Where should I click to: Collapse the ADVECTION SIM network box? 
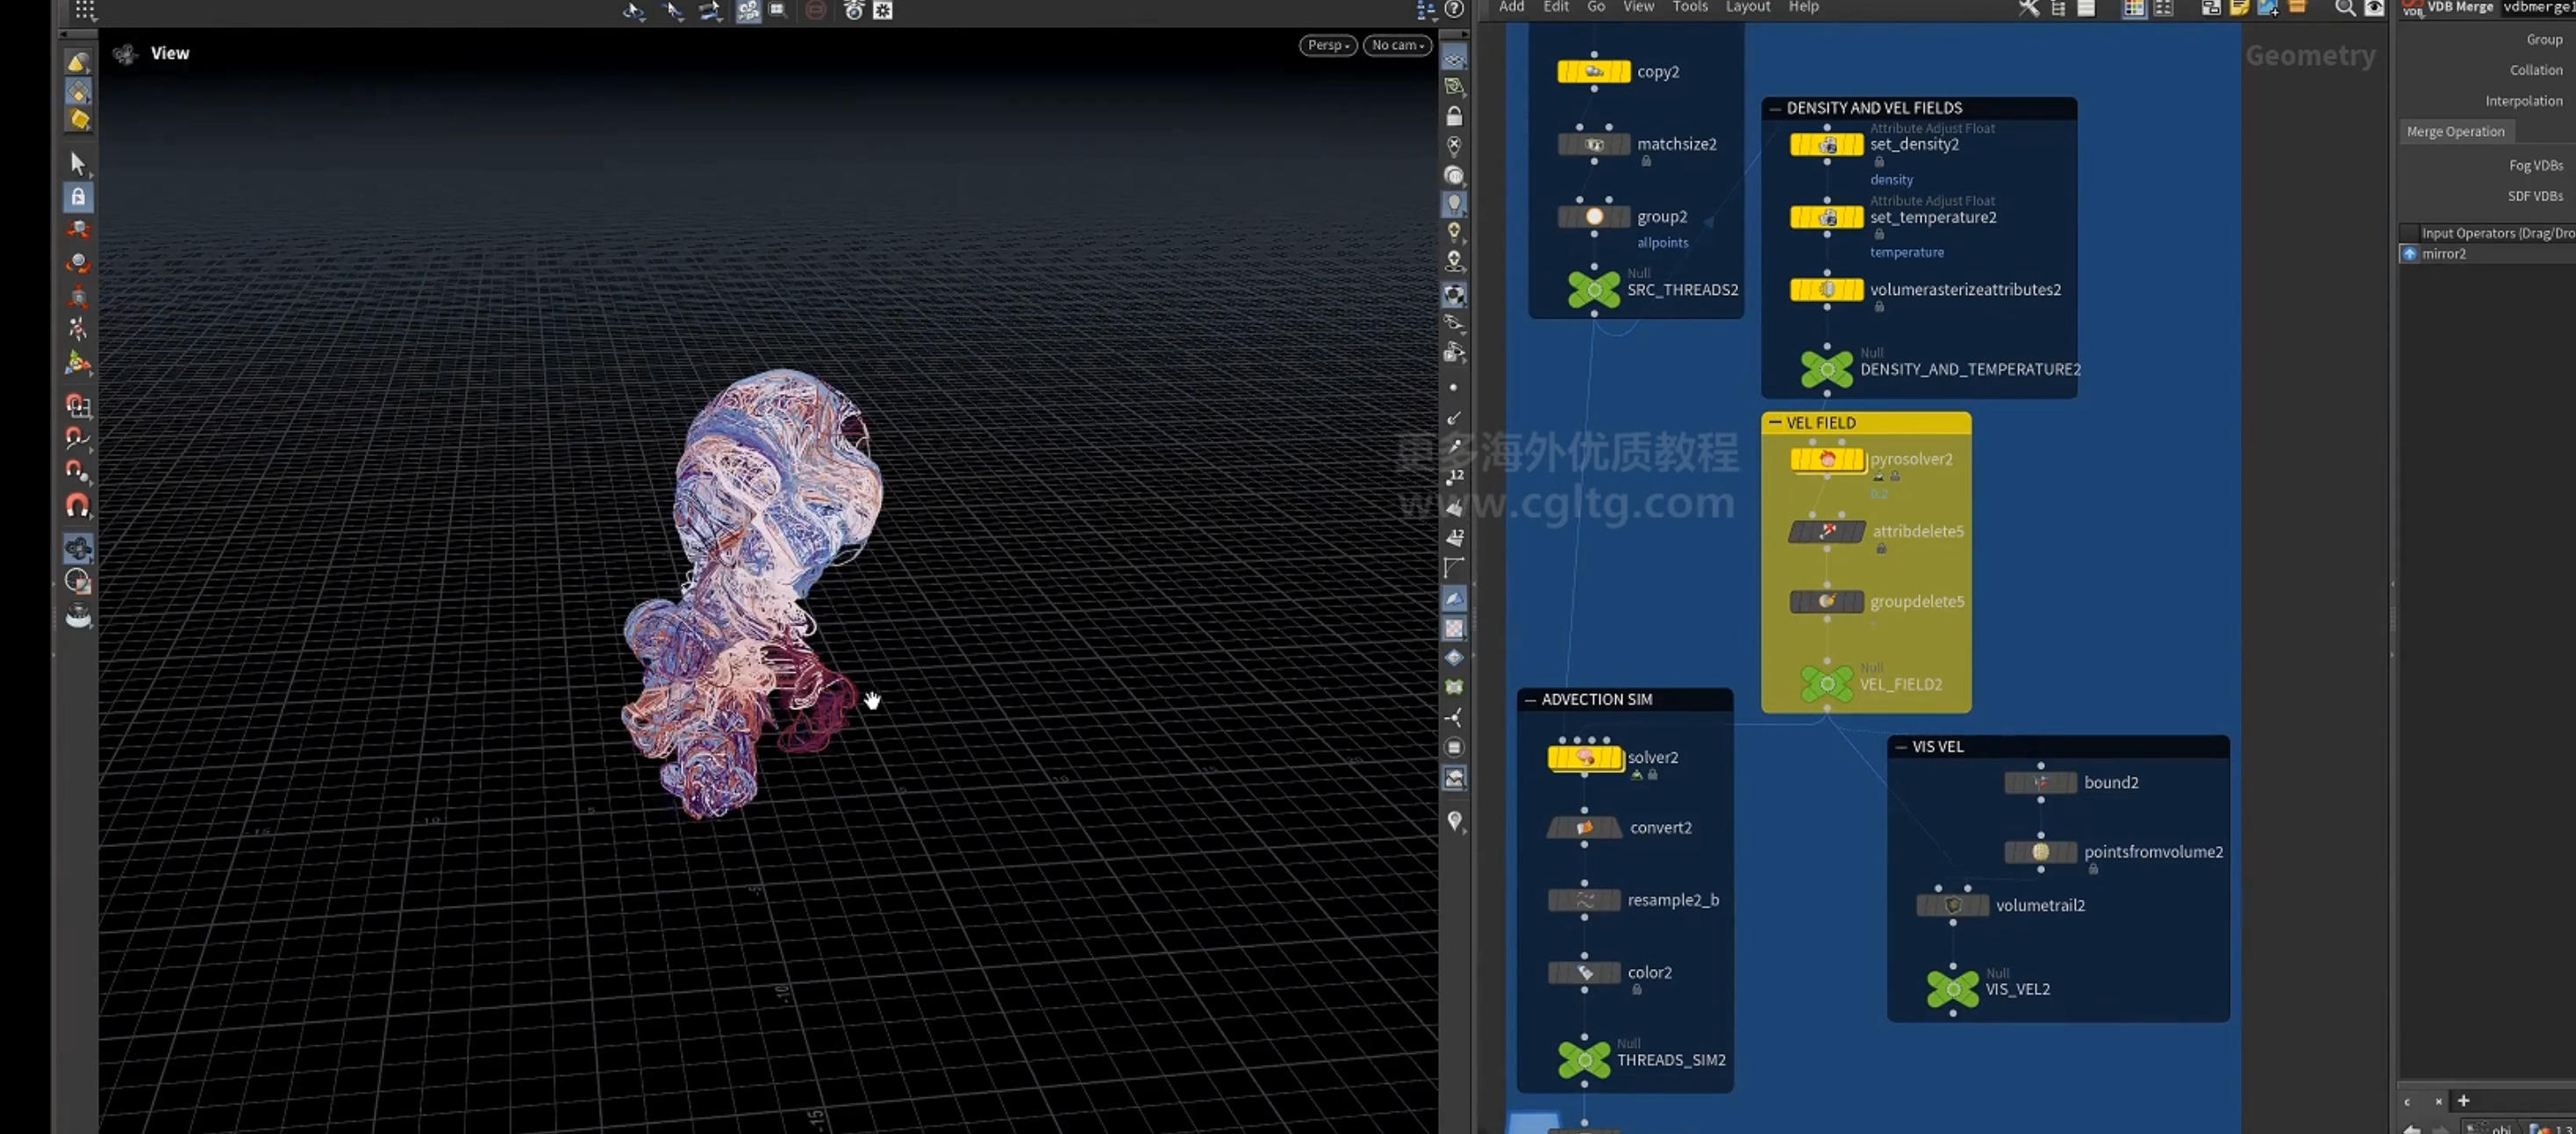(x=1530, y=700)
